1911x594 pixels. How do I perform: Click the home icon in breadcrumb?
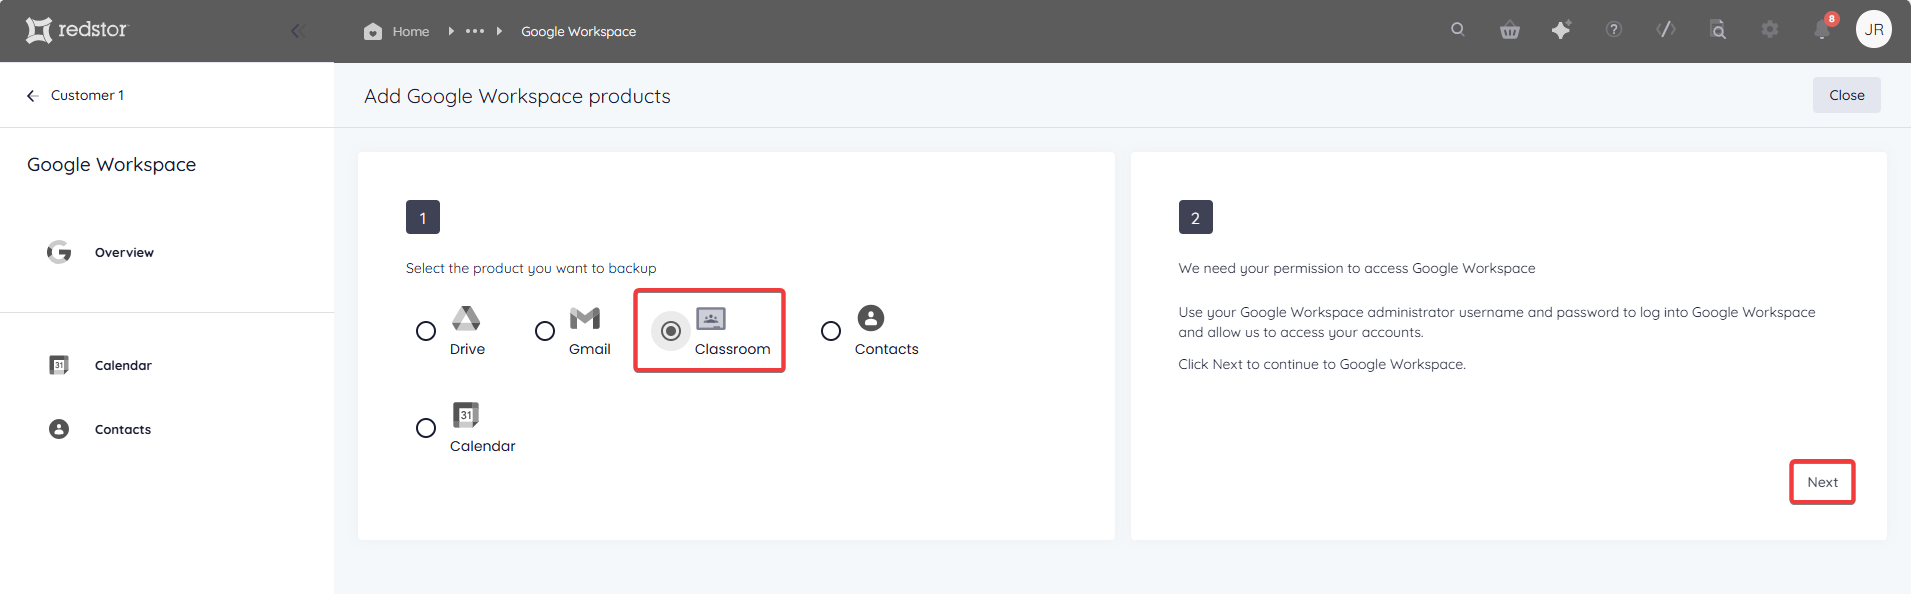pyautogui.click(x=373, y=31)
